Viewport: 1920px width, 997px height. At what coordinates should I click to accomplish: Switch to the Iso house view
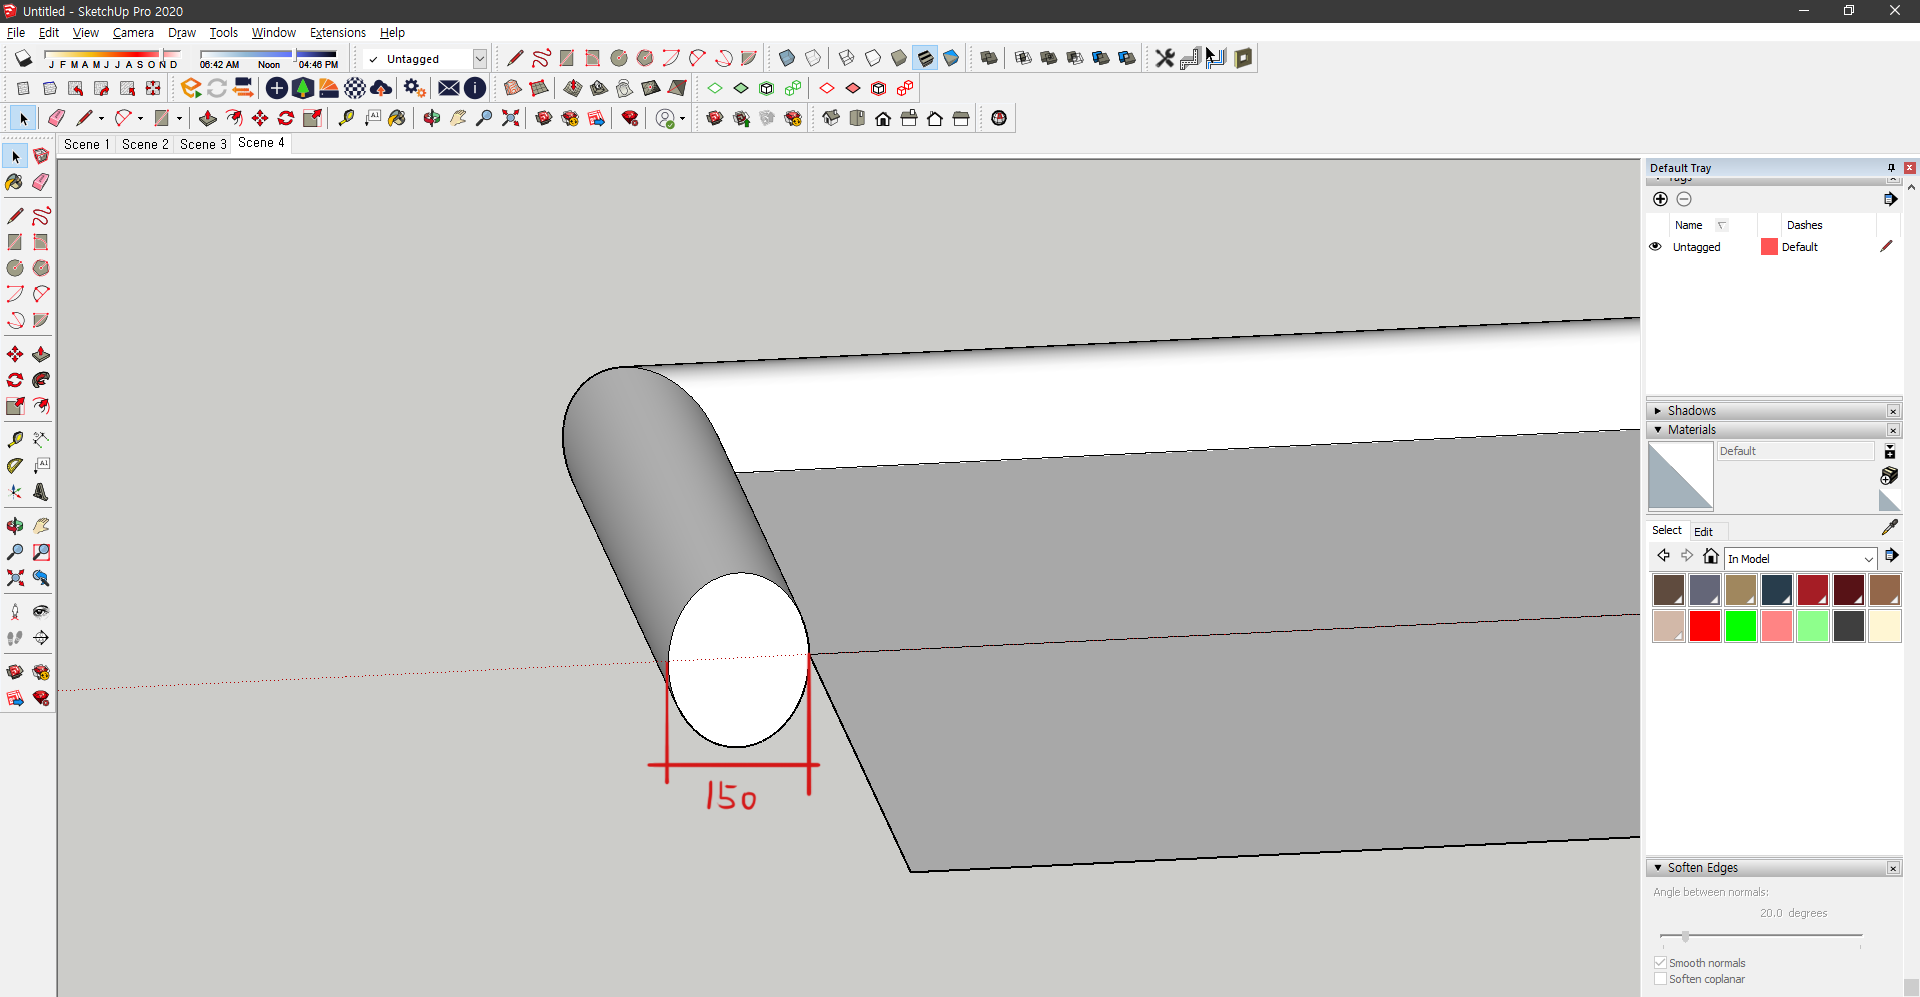pyautogui.click(x=831, y=118)
